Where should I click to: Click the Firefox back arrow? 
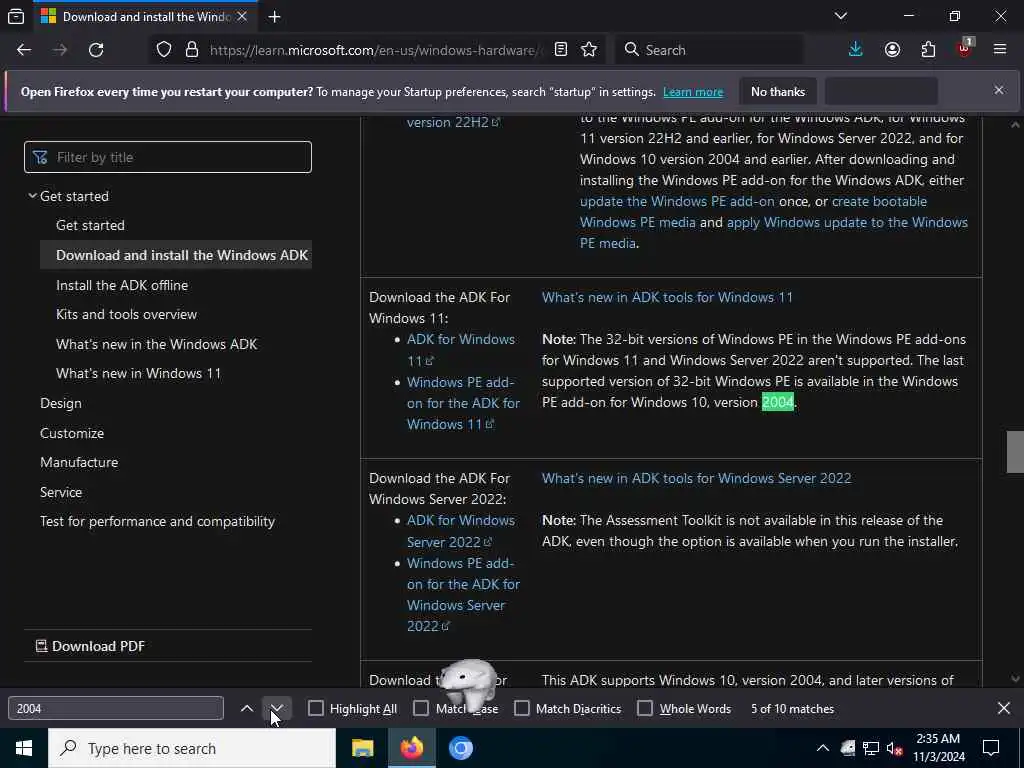point(24,50)
